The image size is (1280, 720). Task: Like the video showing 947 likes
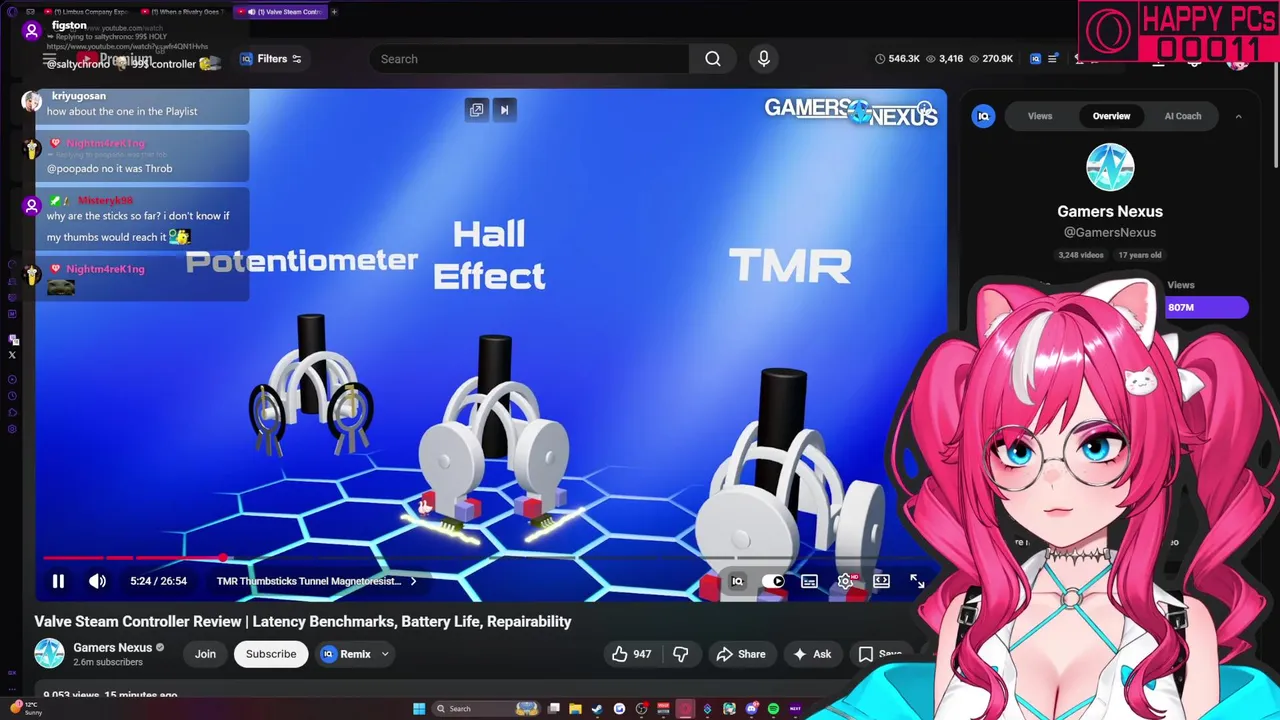click(x=631, y=654)
